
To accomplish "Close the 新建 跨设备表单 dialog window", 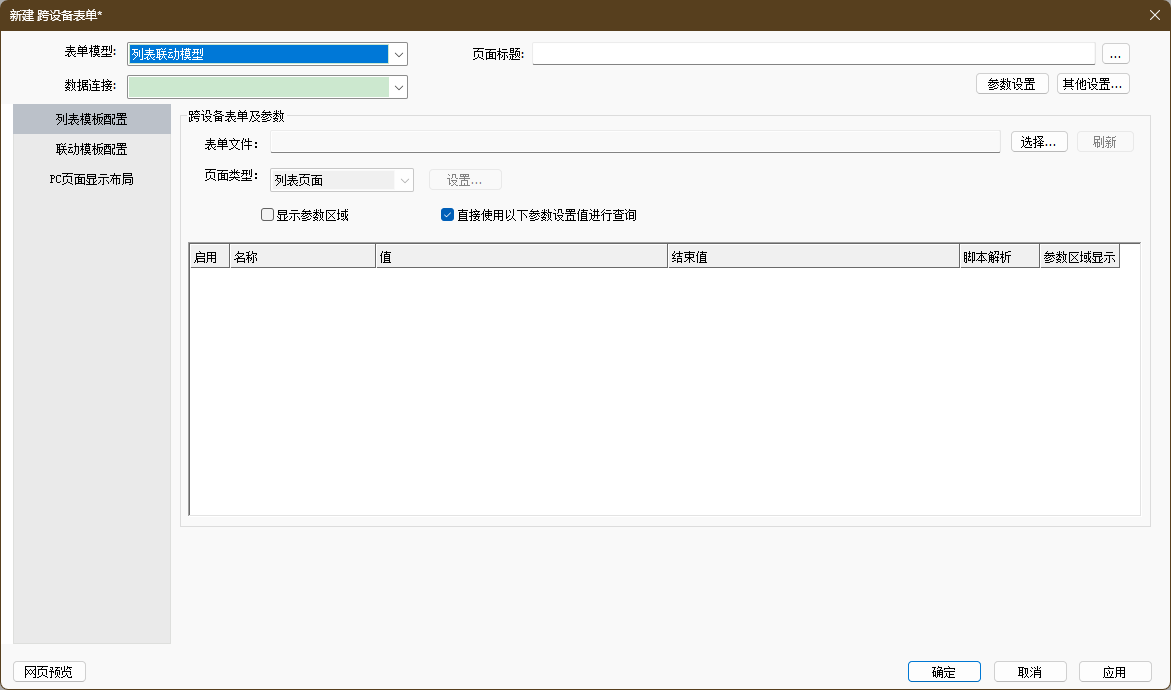I will [x=1154, y=14].
